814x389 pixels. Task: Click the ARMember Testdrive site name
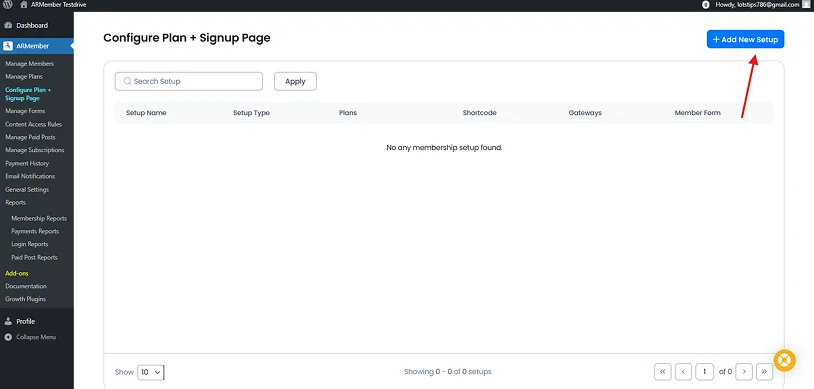[x=58, y=4]
